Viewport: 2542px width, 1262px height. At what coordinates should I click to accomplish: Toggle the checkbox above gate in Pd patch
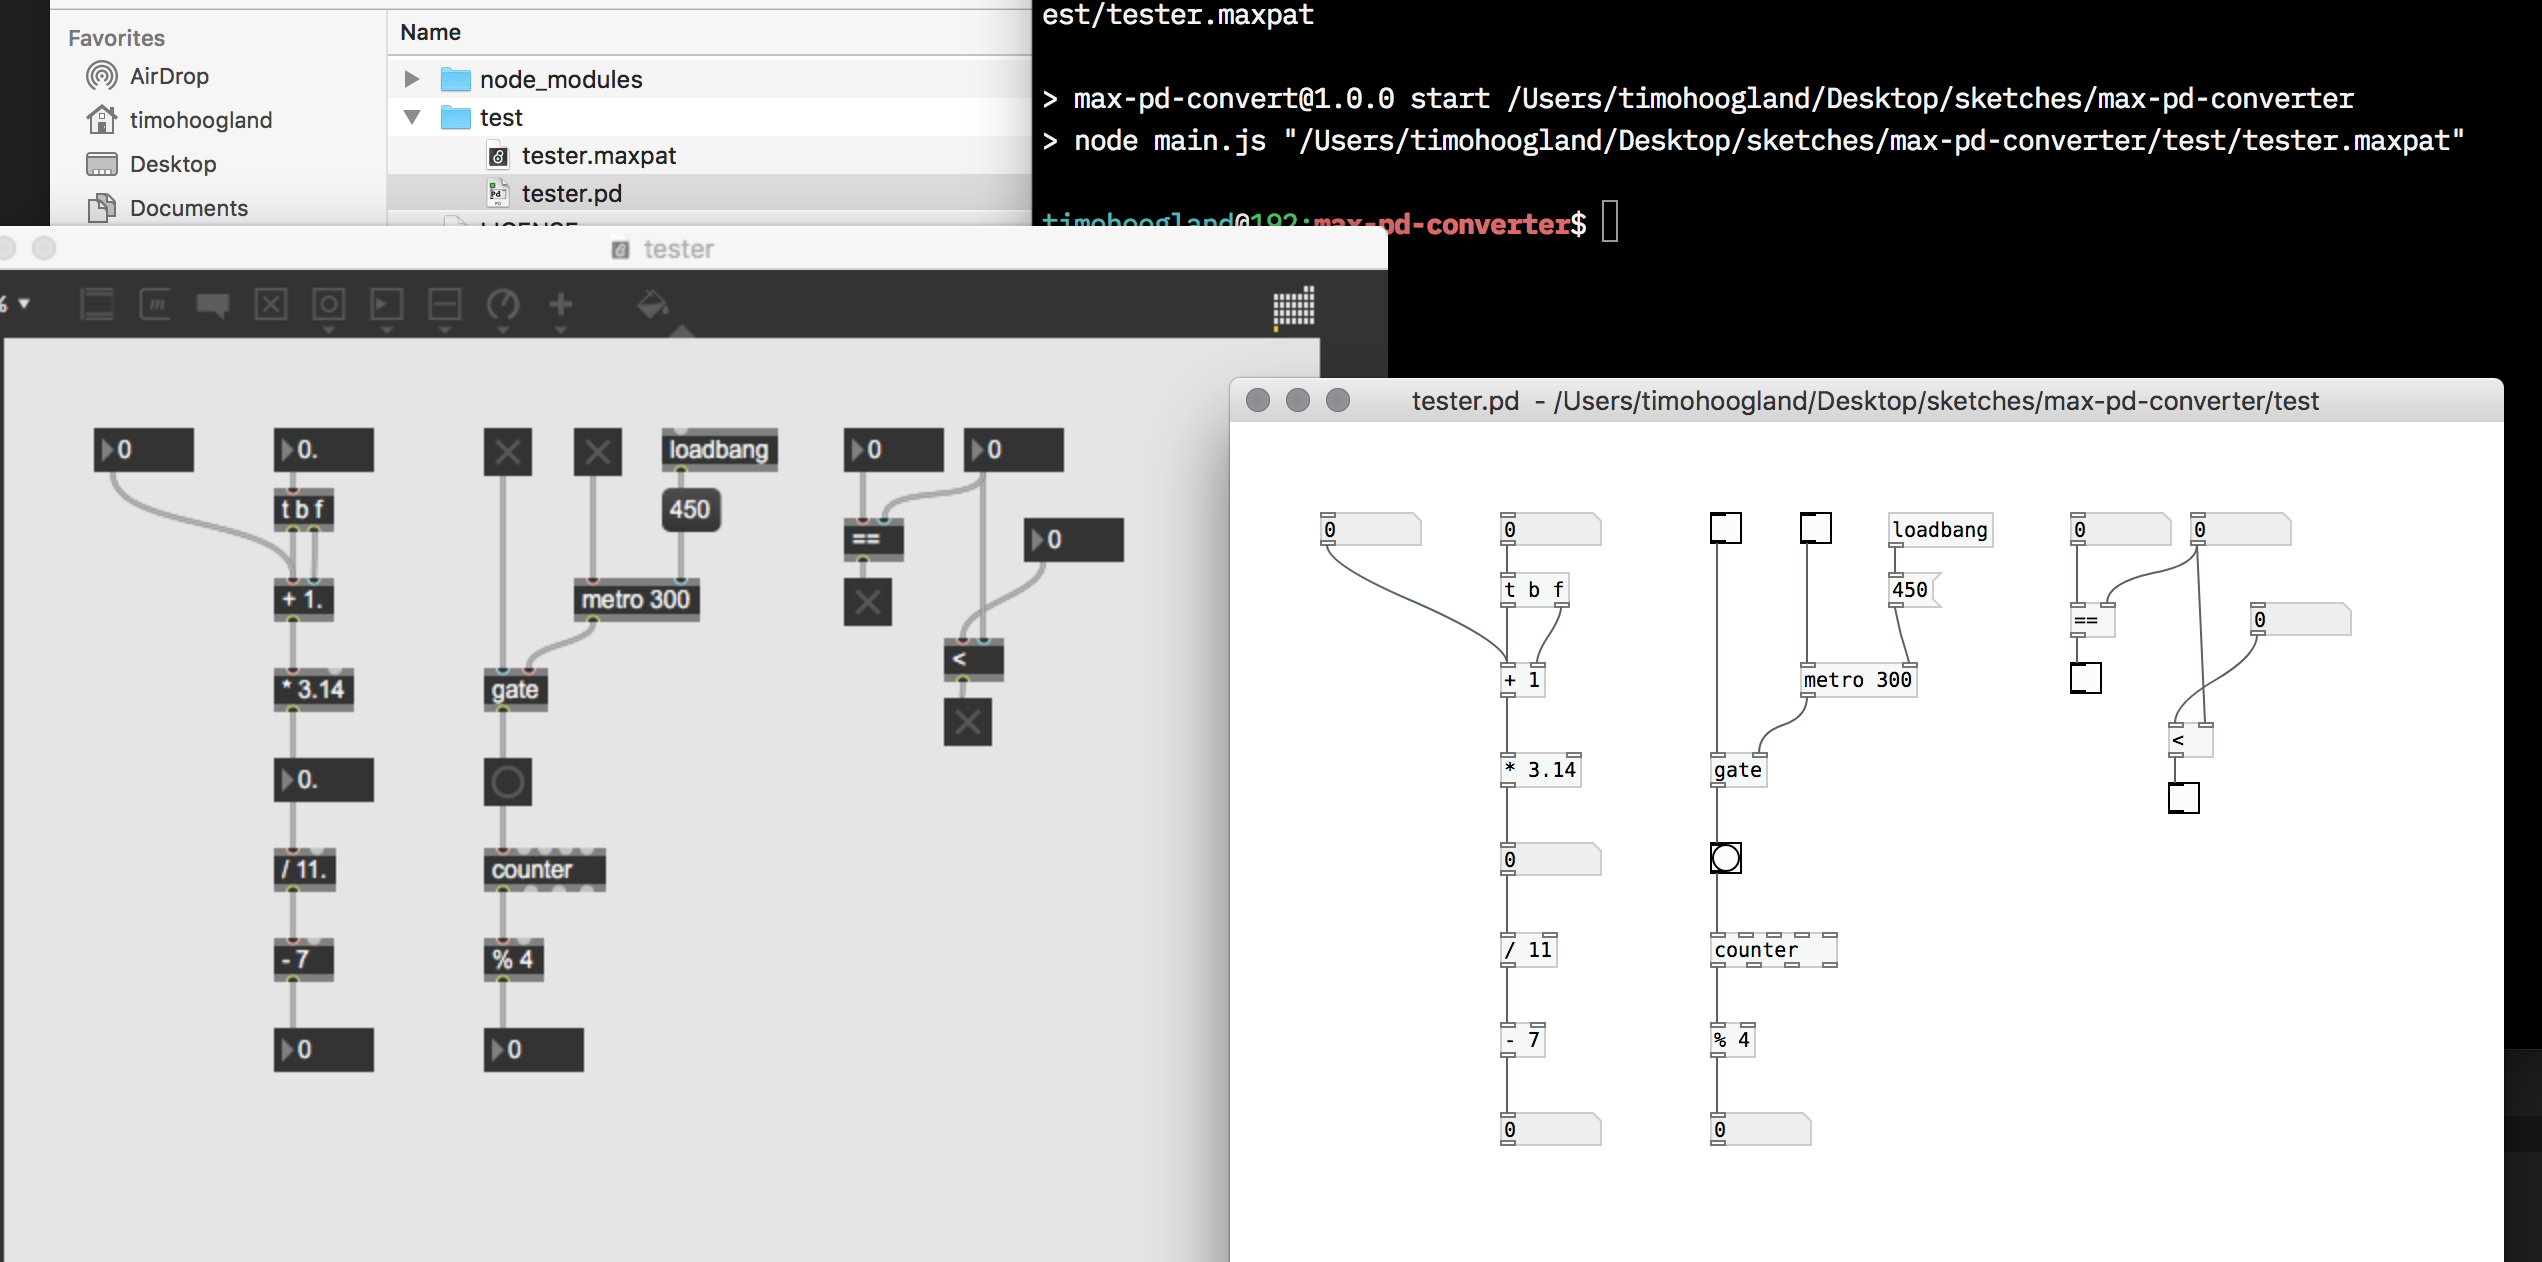tap(1725, 528)
